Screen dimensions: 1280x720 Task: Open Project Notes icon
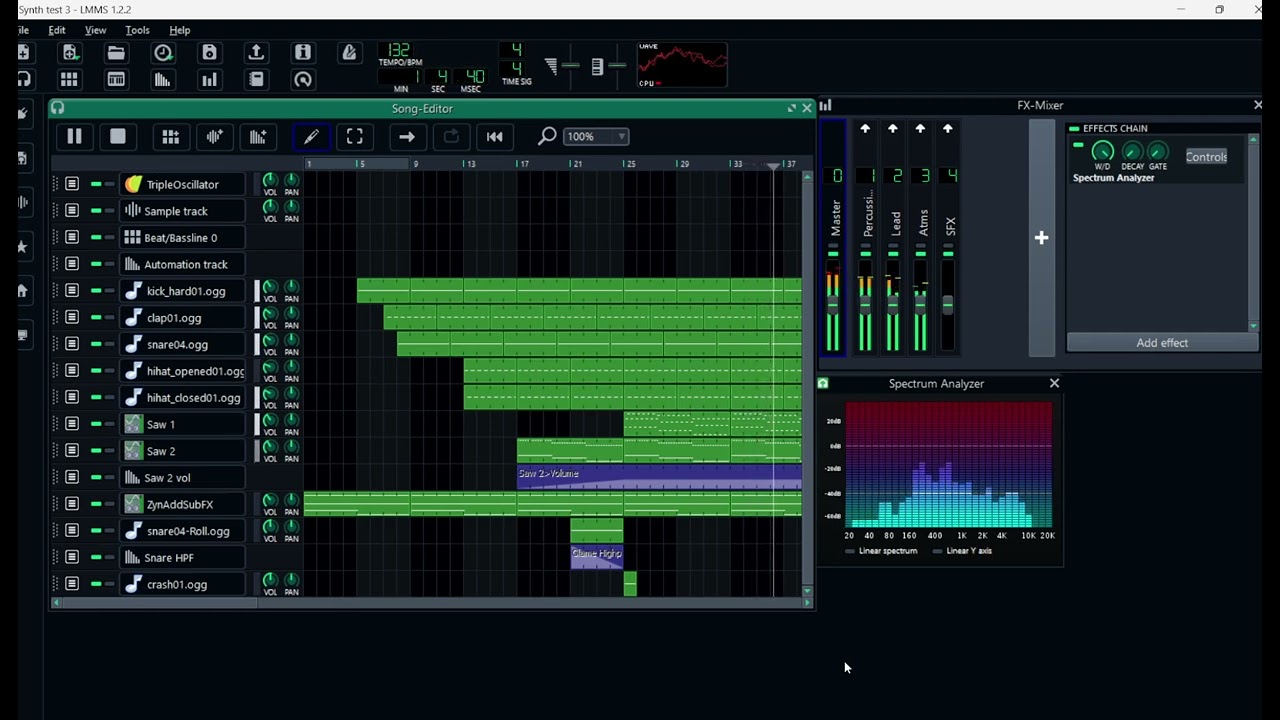click(256, 80)
